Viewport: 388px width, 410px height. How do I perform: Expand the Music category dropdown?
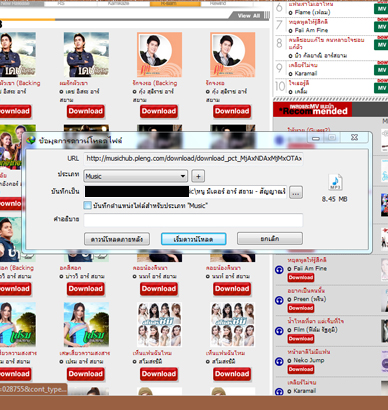pos(136,176)
